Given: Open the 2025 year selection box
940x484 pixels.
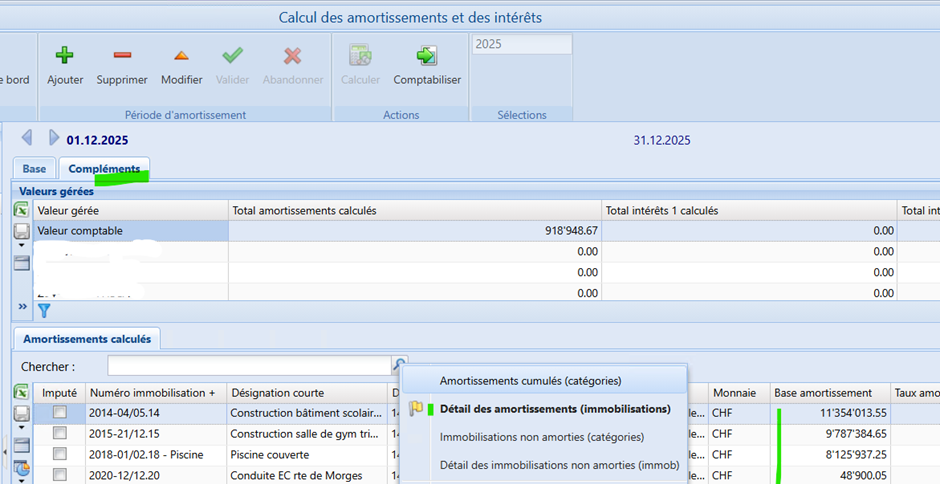Looking at the screenshot, I should pos(521,44).
